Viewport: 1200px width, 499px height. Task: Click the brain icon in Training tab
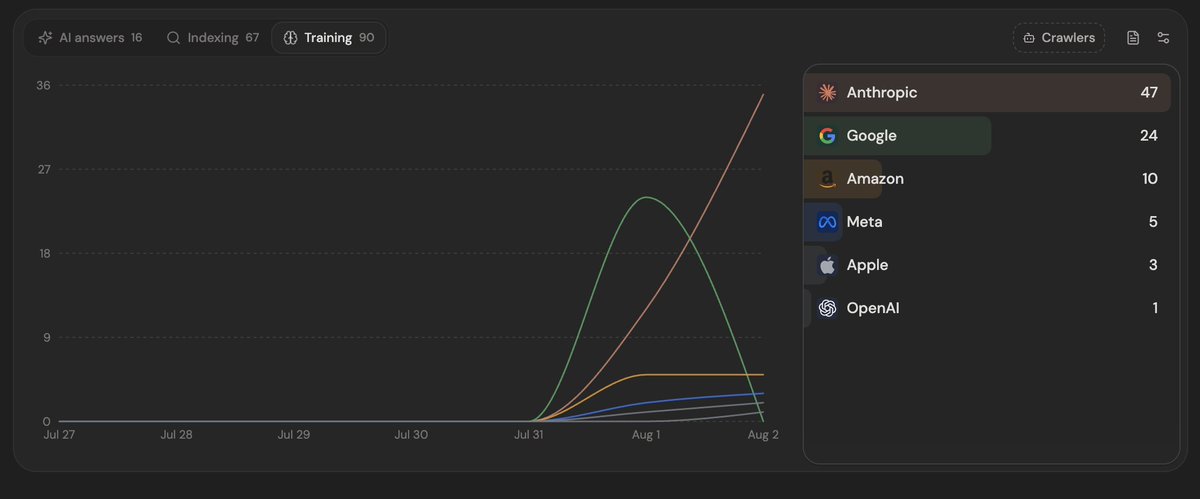click(290, 38)
